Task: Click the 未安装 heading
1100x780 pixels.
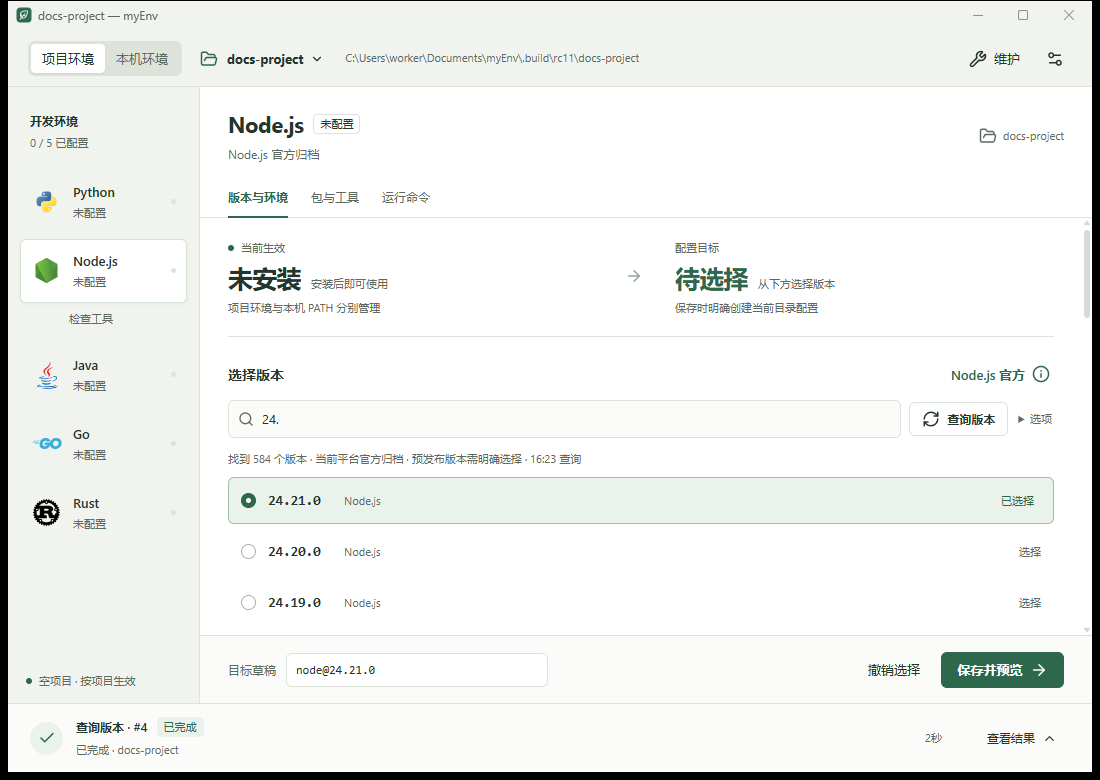Action: [264, 279]
